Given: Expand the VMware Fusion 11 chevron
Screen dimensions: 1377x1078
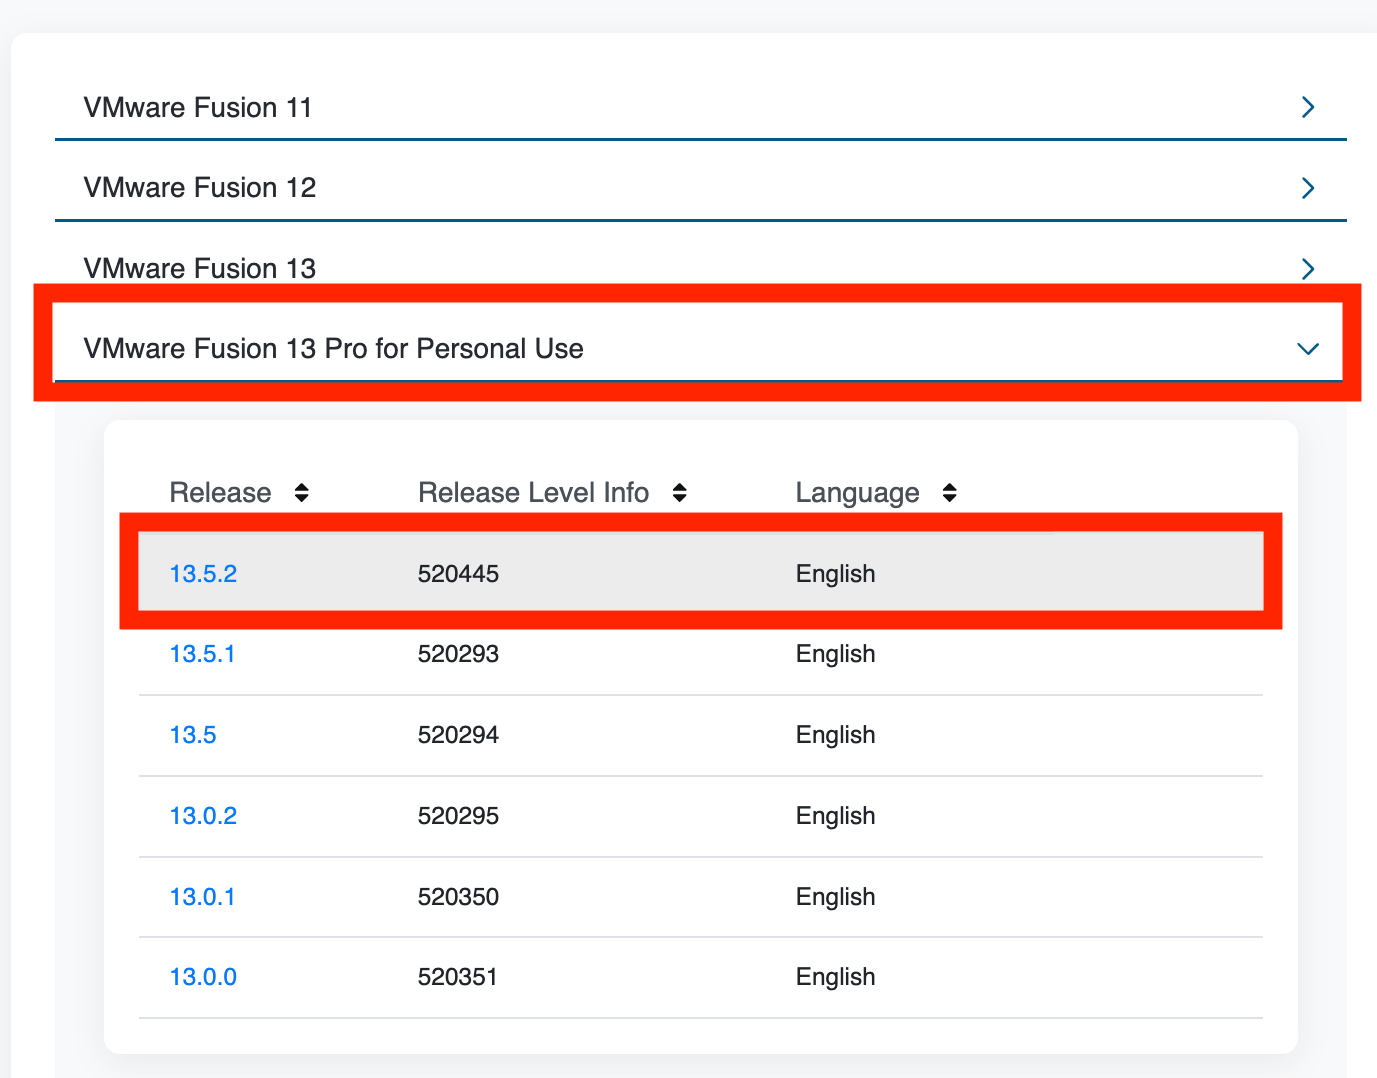Looking at the screenshot, I should [1307, 107].
